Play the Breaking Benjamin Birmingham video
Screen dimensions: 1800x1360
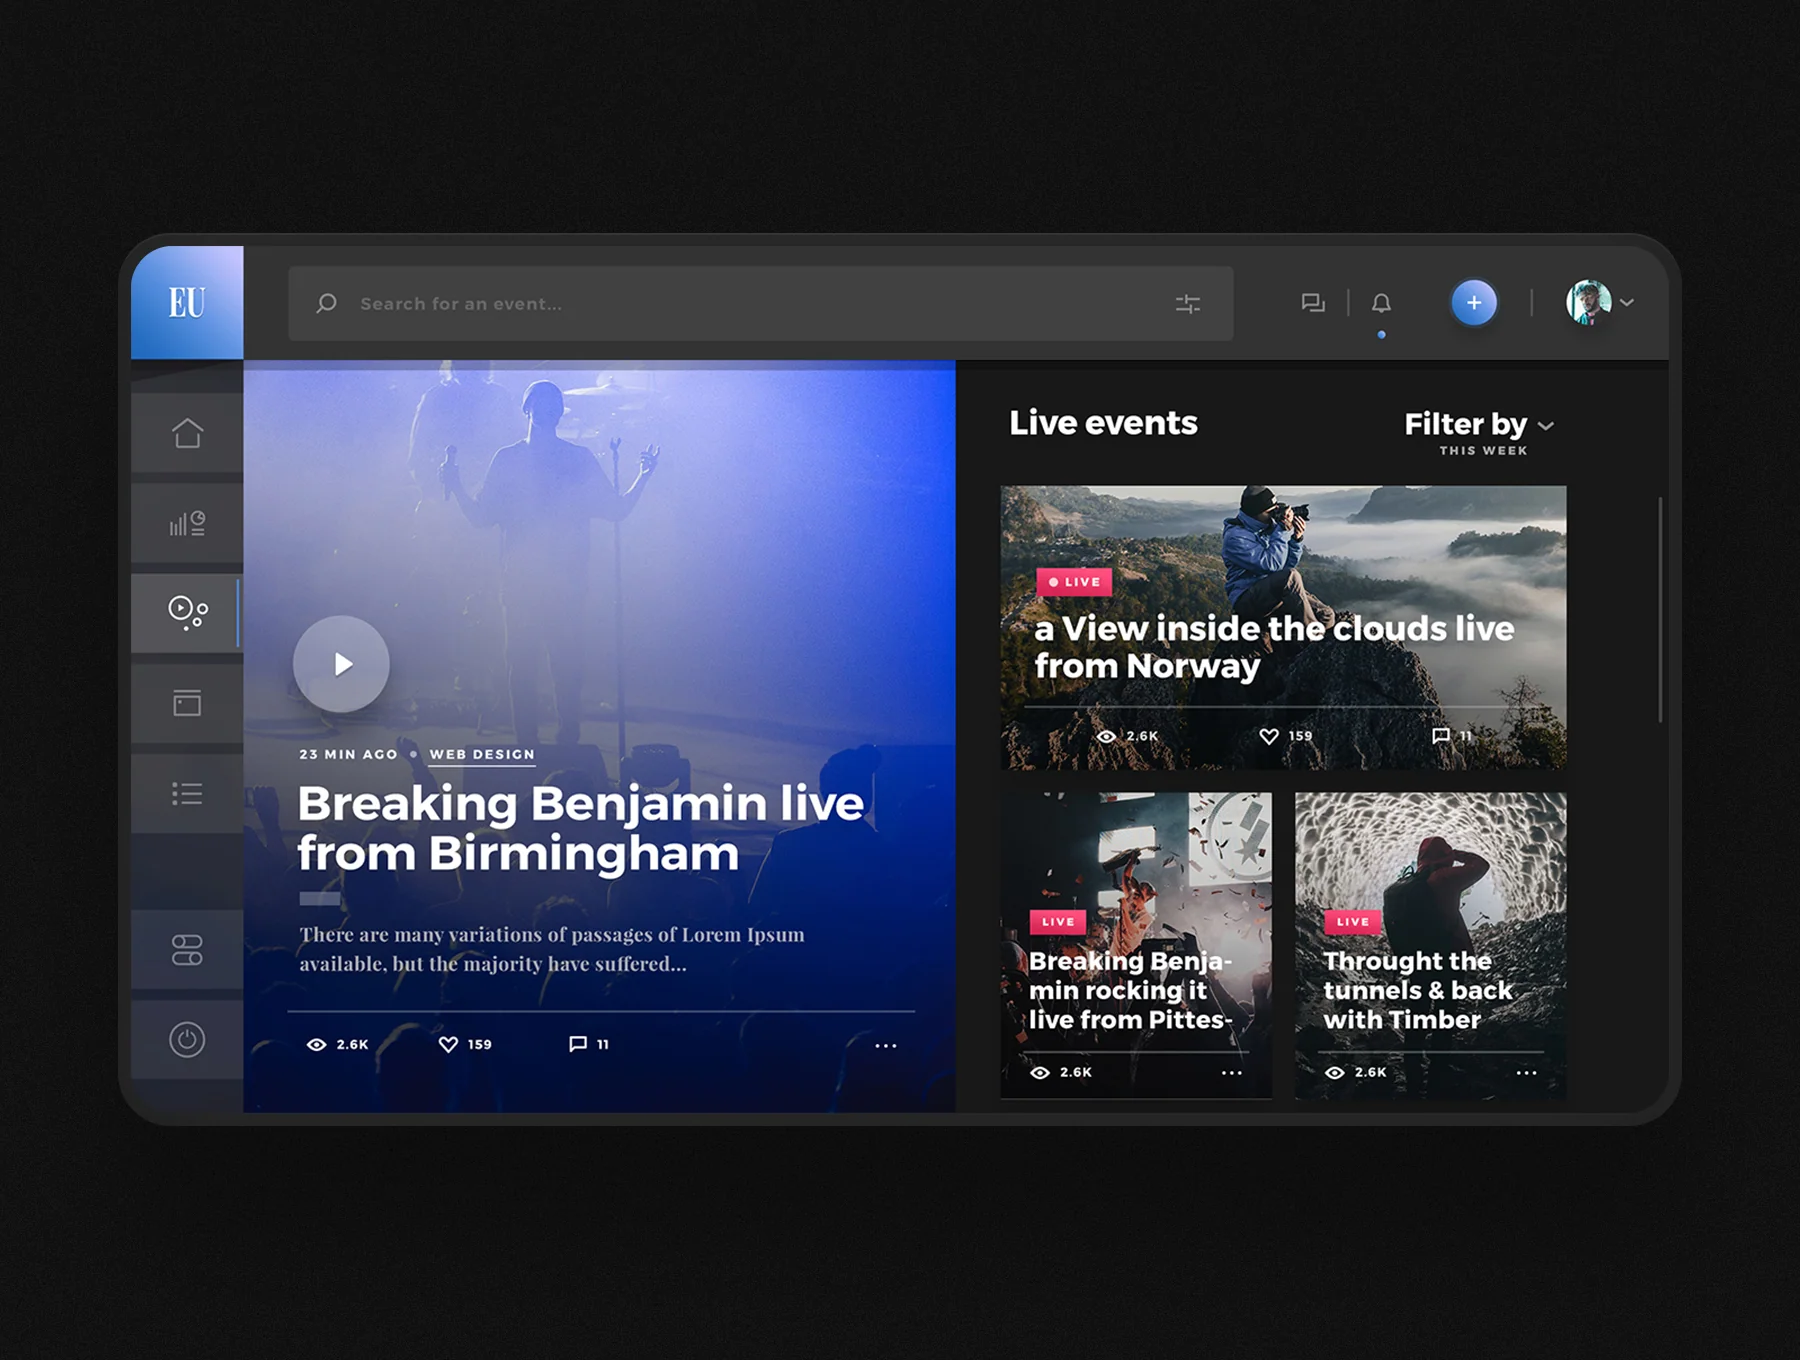tap(341, 664)
